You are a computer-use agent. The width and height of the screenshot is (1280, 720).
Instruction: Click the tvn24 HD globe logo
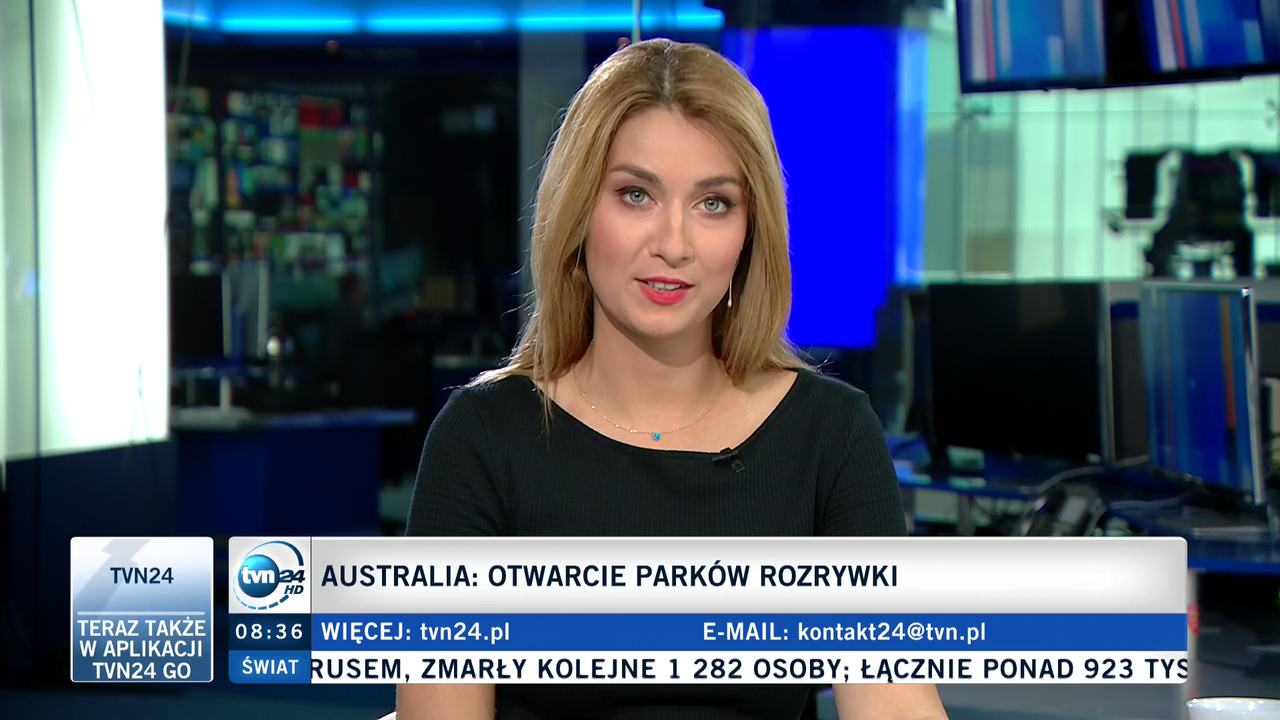tap(269, 575)
